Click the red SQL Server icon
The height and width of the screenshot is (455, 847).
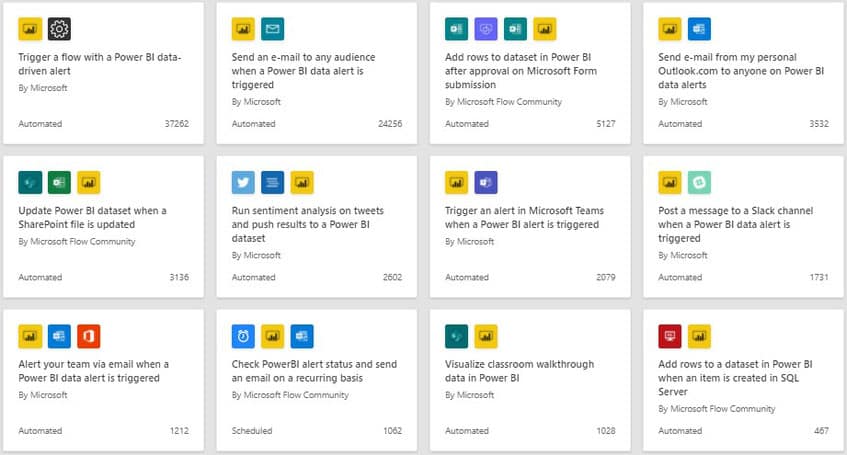[670, 335]
